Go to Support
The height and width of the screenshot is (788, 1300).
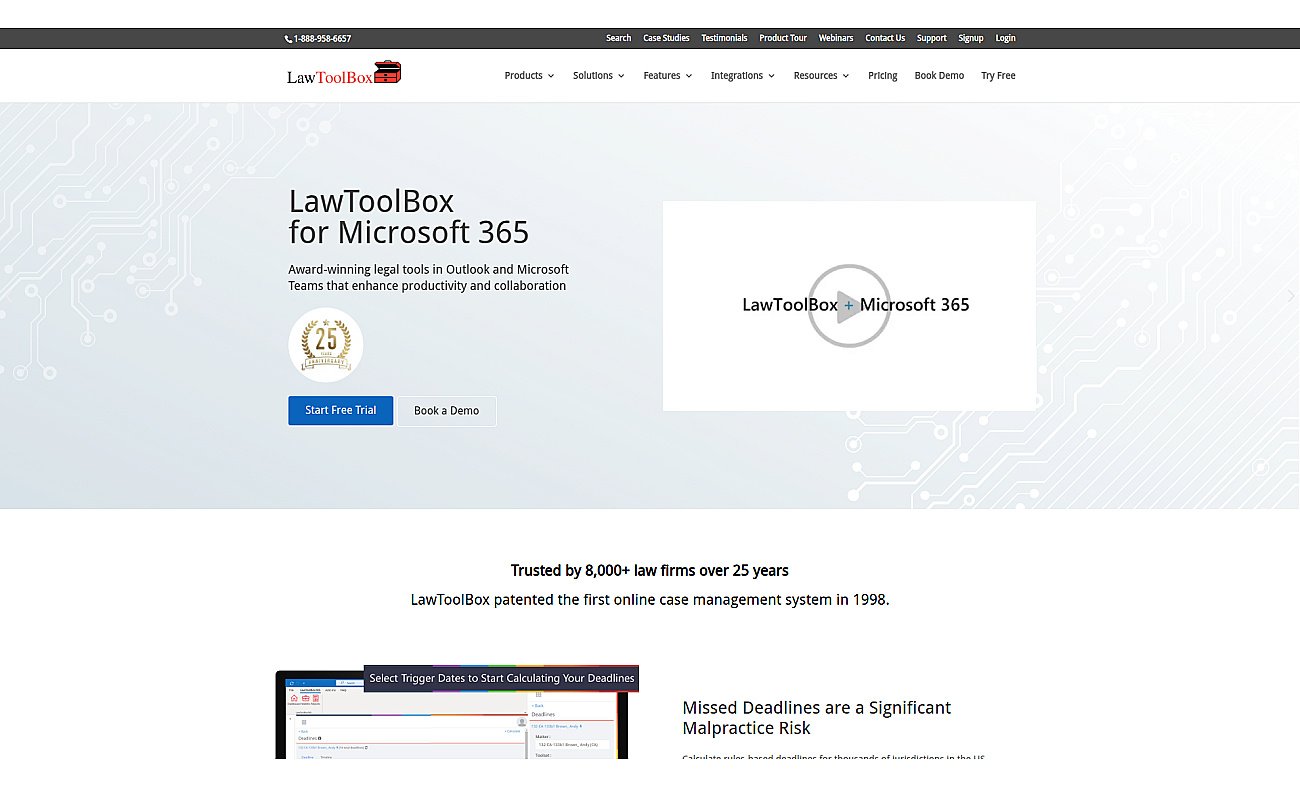[x=931, y=38]
